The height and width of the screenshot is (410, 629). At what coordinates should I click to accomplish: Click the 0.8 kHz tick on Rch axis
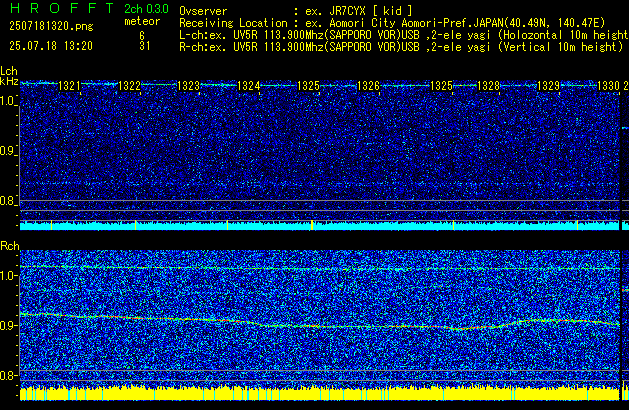(9, 375)
